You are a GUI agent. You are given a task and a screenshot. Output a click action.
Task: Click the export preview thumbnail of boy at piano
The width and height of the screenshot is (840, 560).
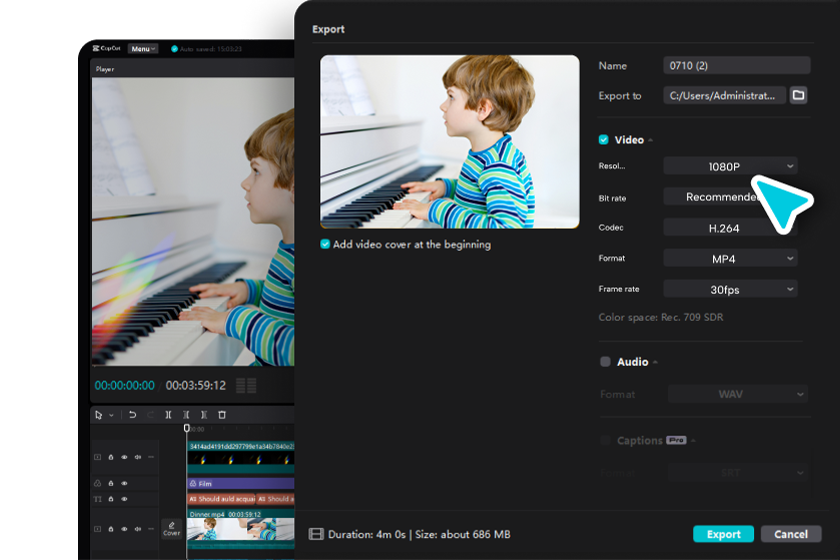pyautogui.click(x=449, y=142)
